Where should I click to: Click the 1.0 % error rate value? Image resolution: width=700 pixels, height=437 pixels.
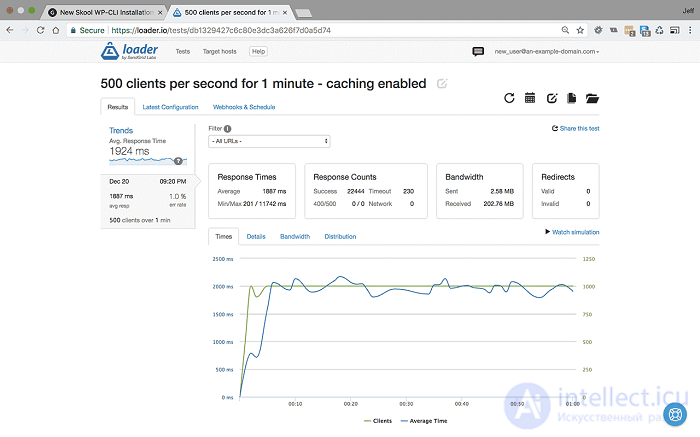pos(178,196)
